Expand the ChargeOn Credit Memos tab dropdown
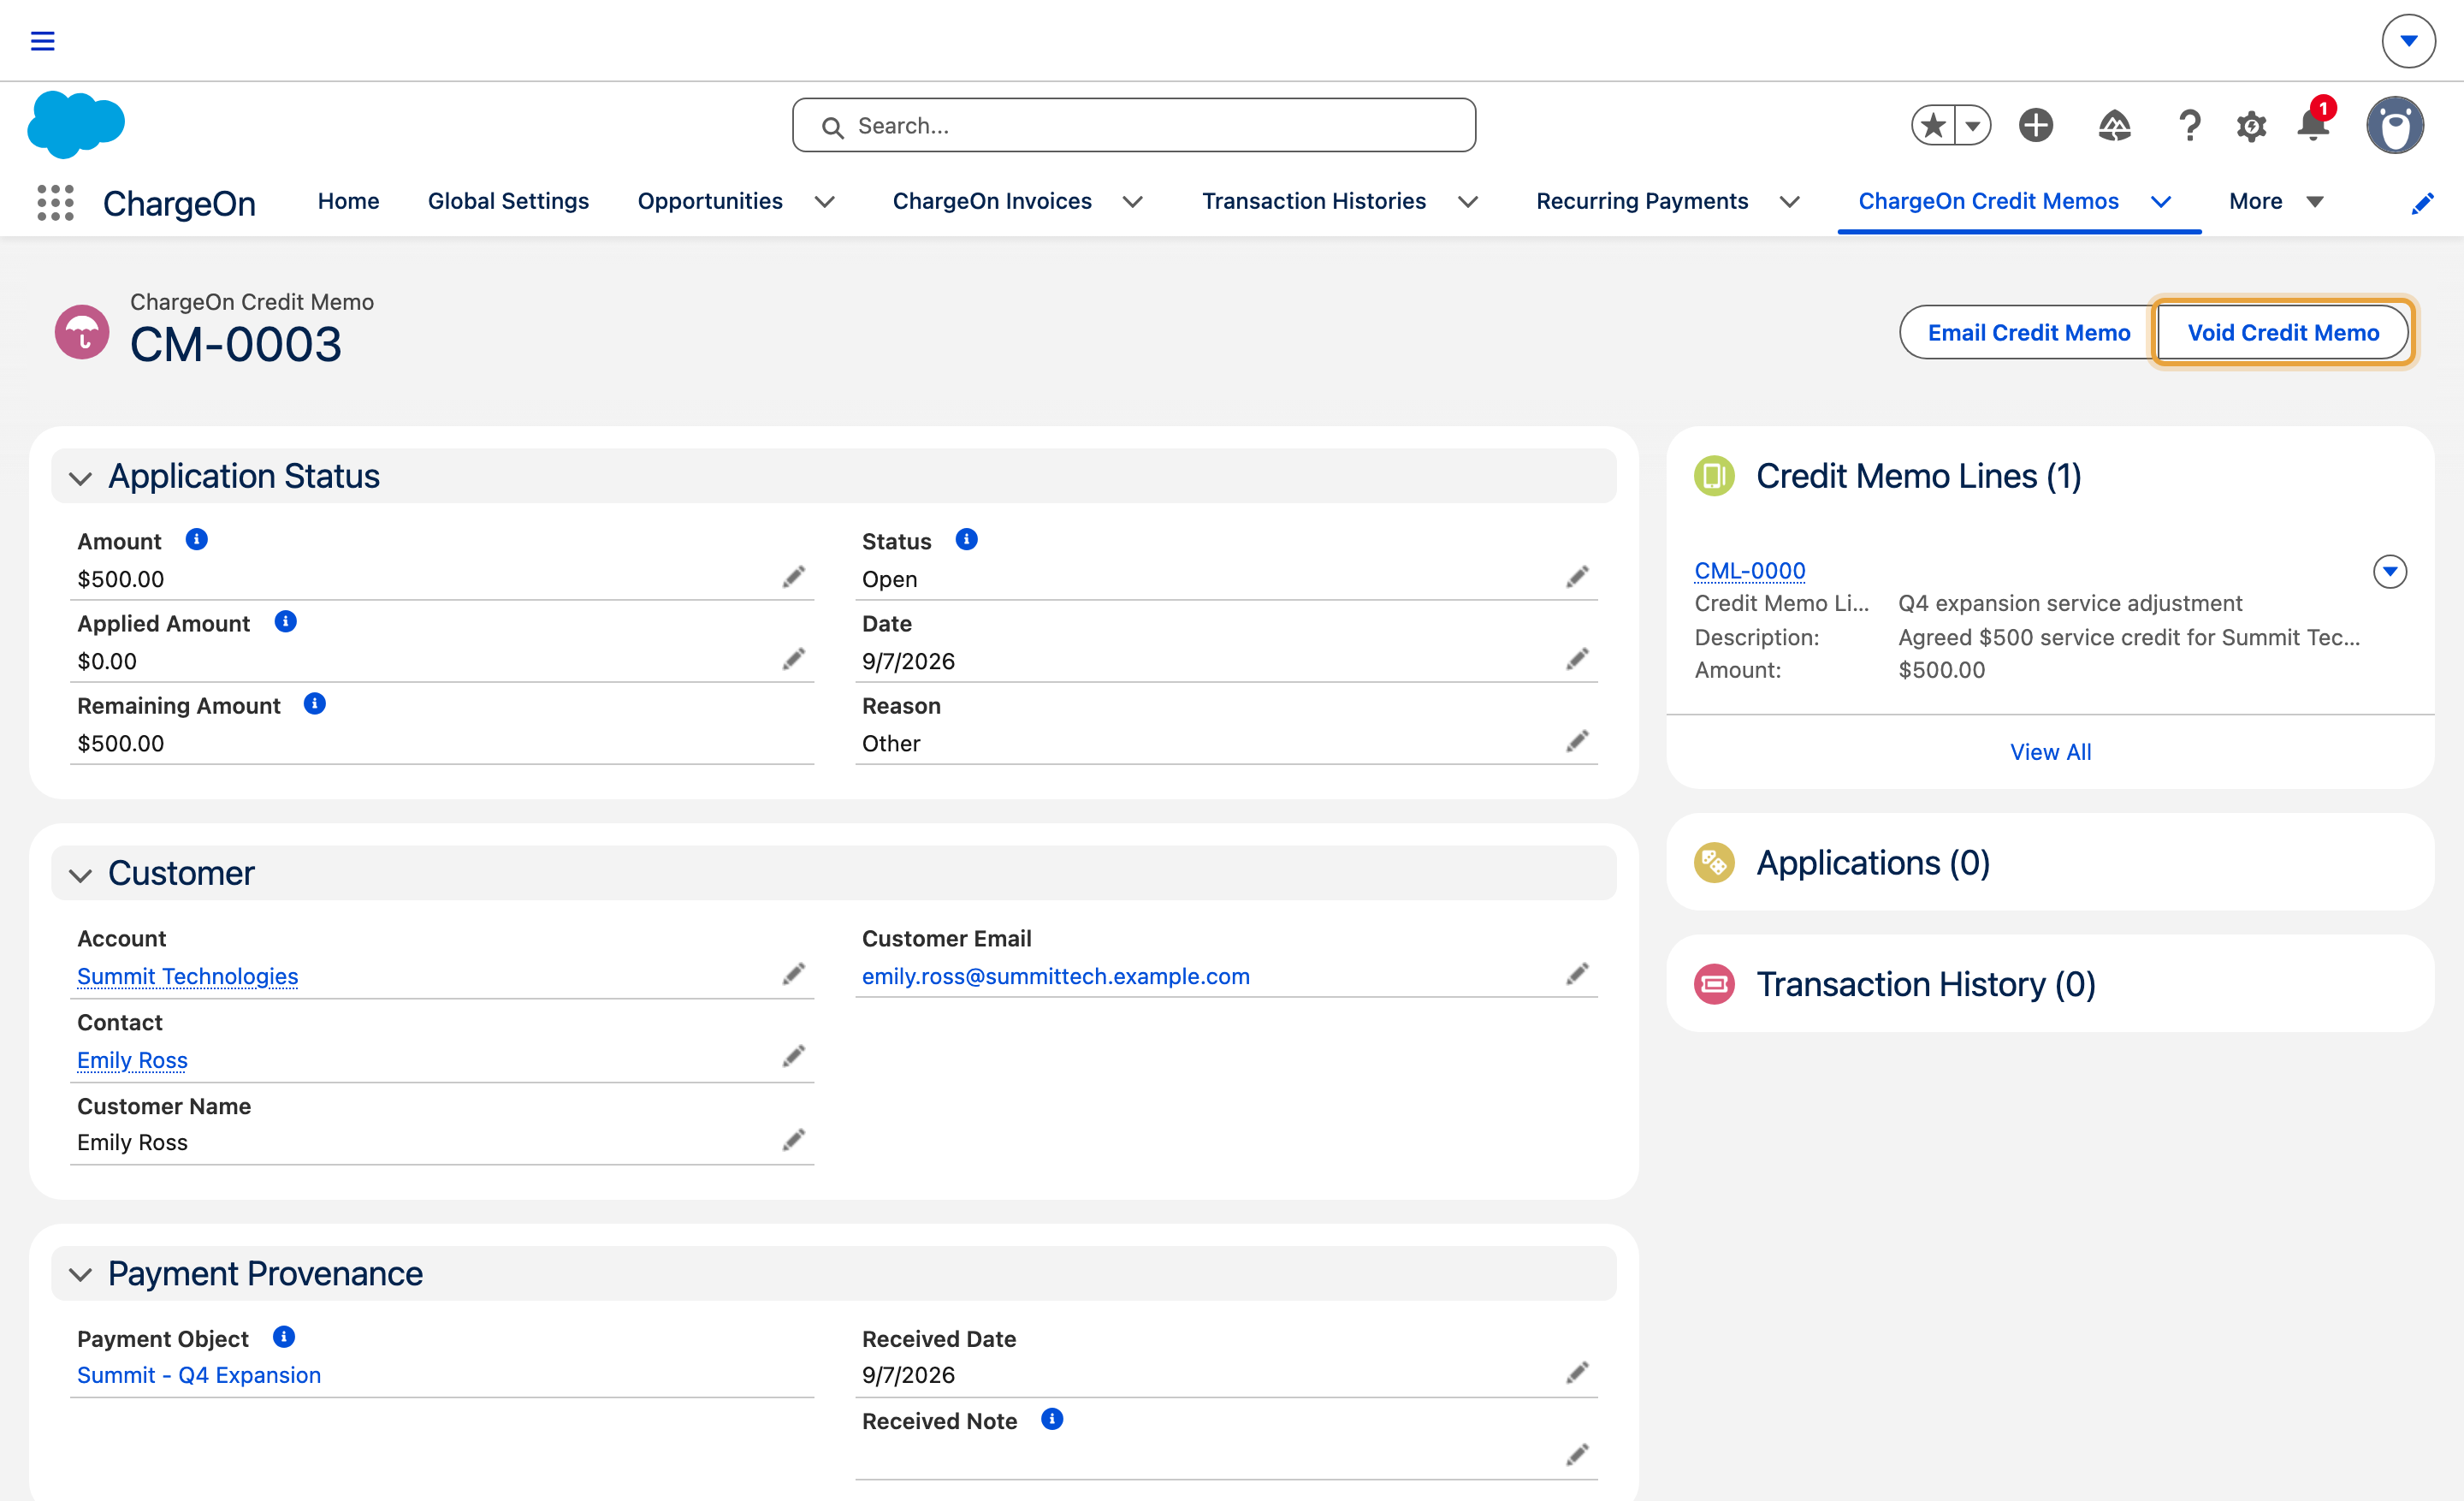2464x1501 pixels. point(2161,202)
